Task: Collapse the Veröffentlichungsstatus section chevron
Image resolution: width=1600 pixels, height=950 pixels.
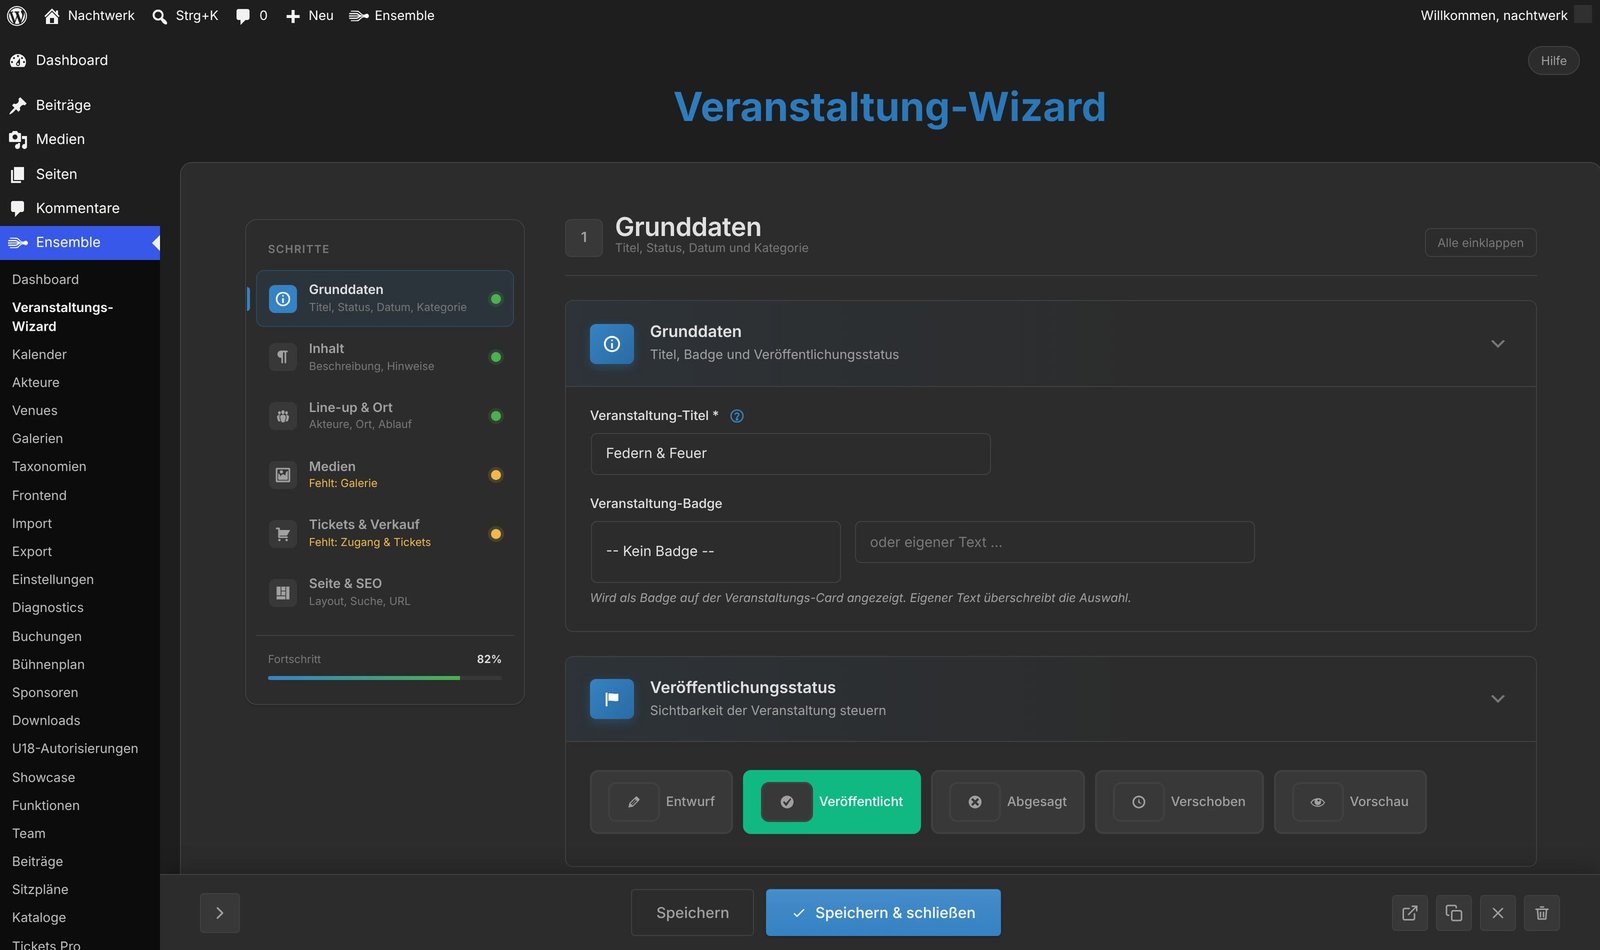Action: tap(1498, 699)
